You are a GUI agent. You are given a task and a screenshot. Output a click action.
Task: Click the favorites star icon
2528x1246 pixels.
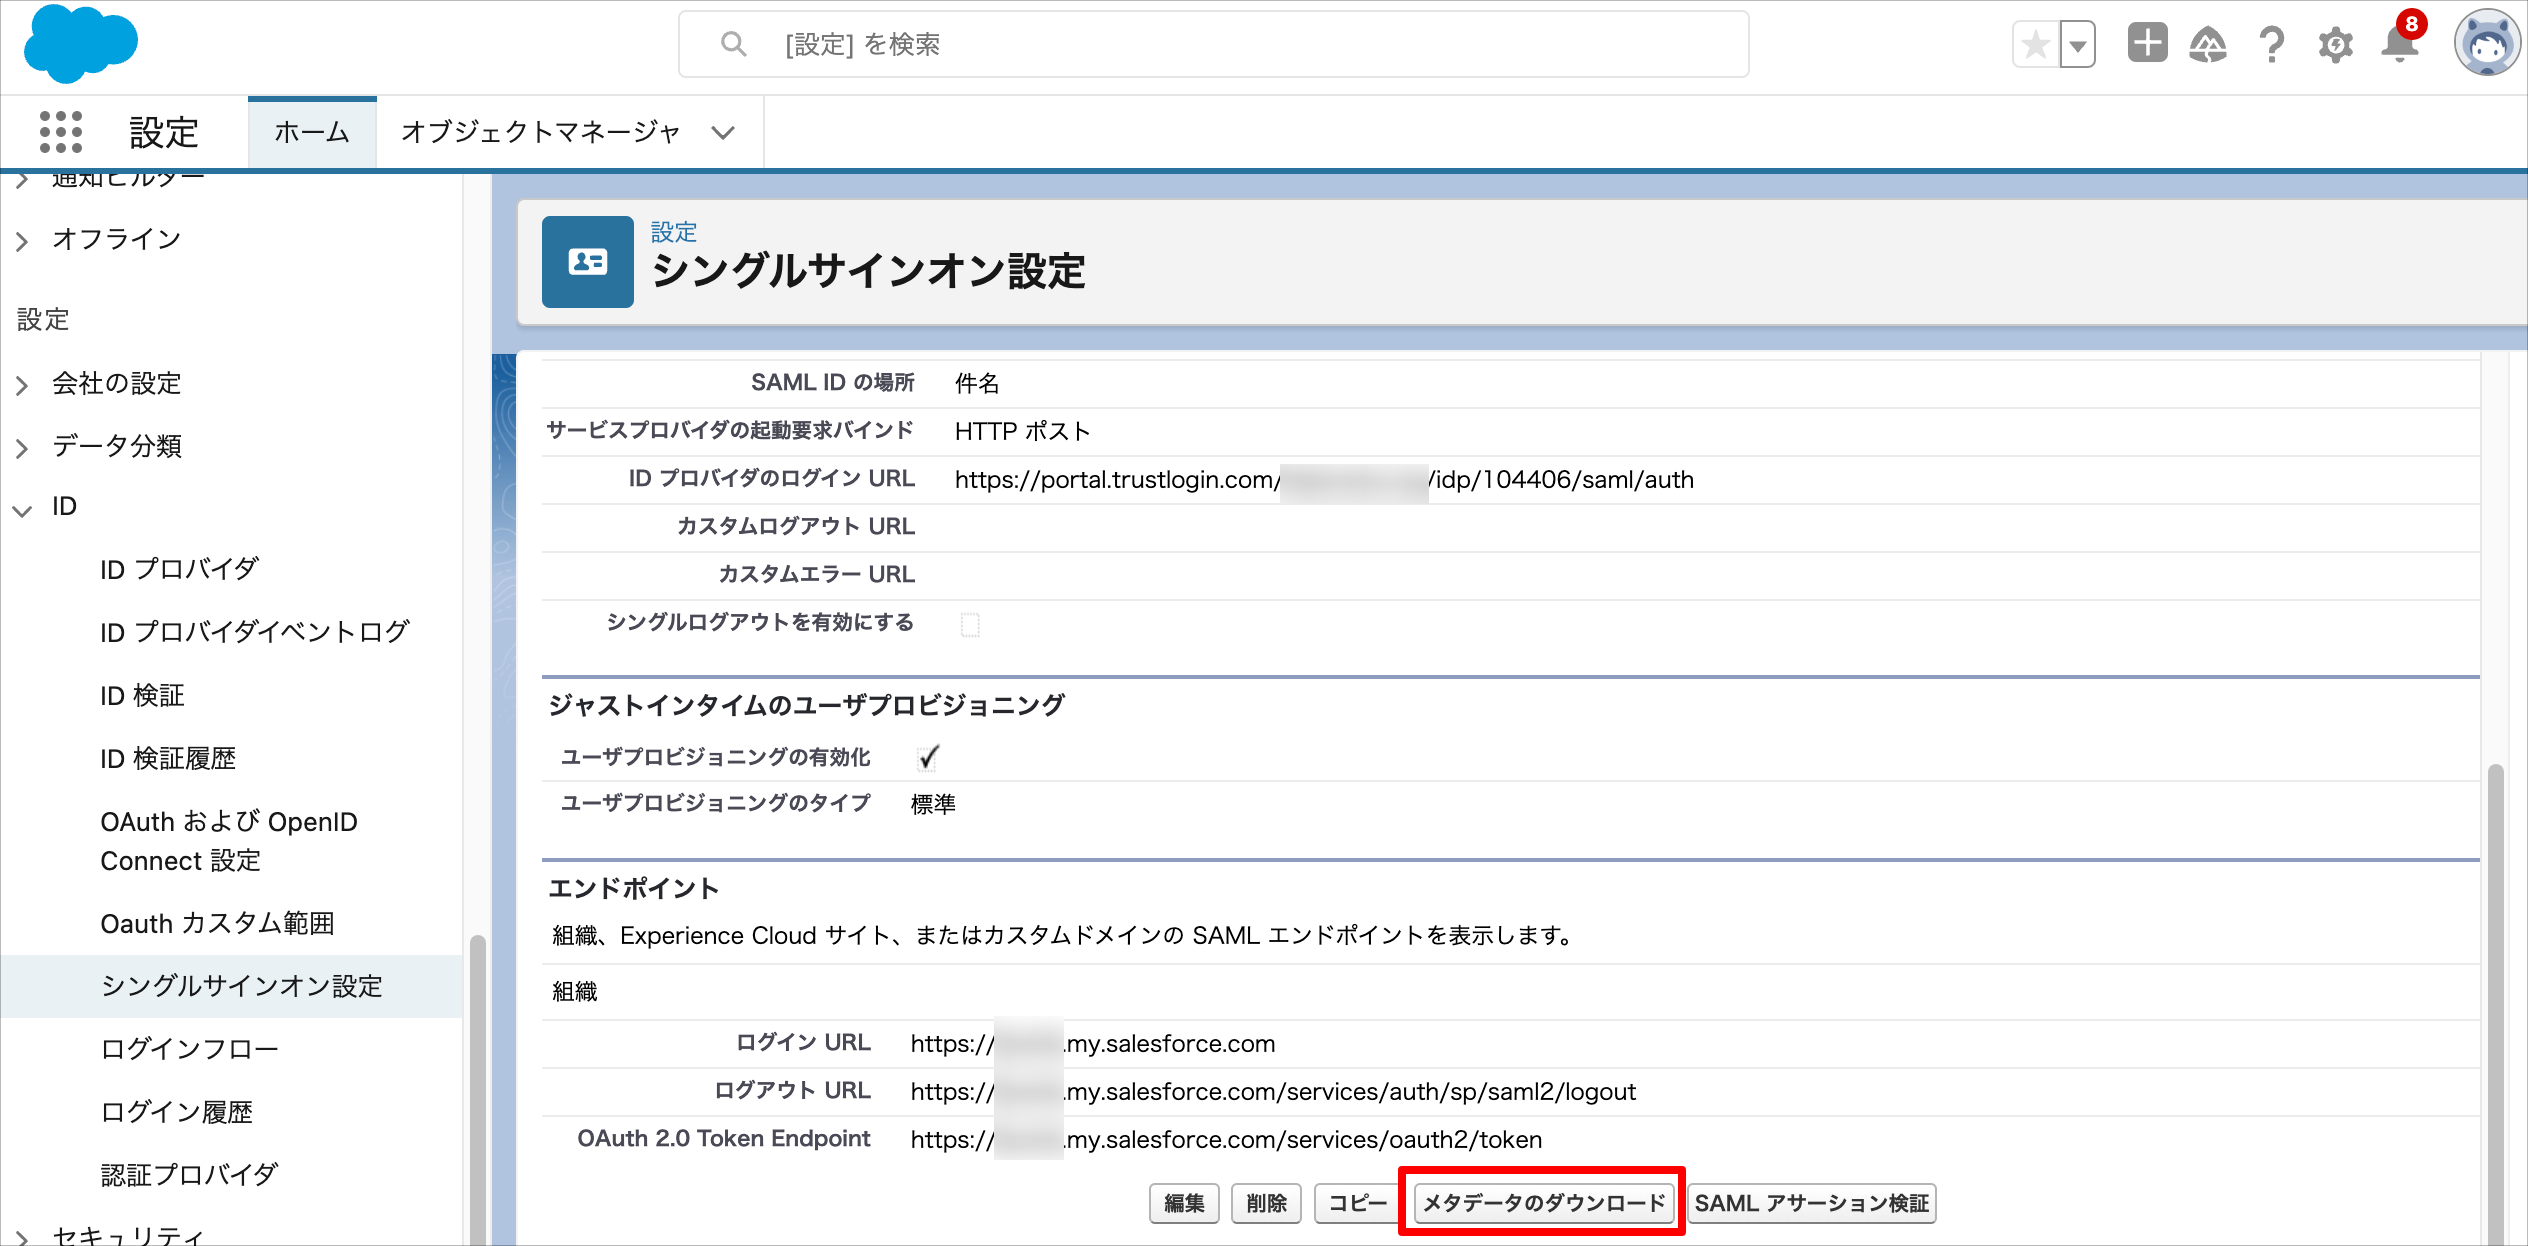2036,45
